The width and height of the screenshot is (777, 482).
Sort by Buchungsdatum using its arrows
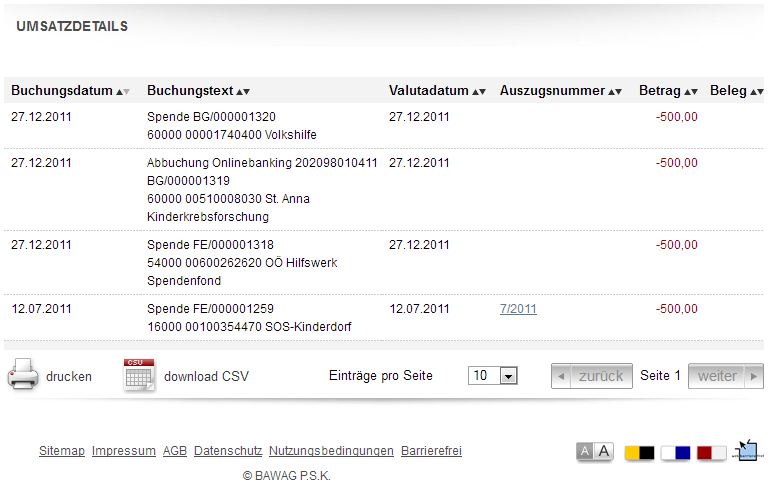123,92
